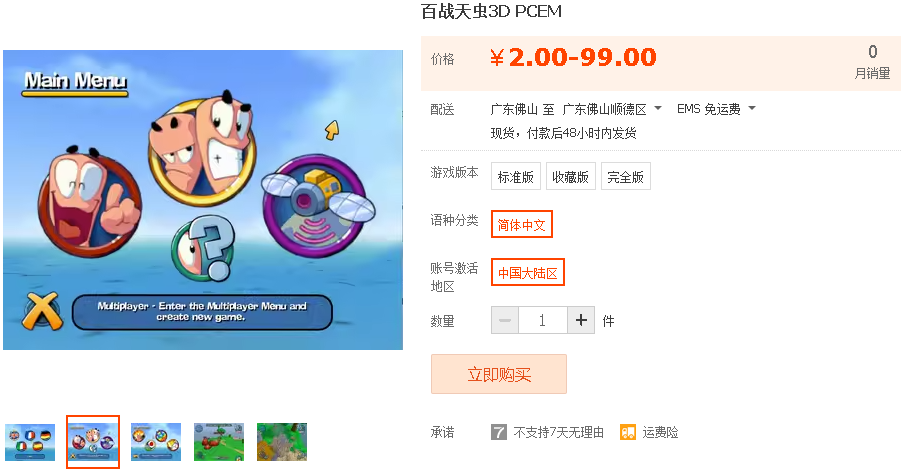Open the flags thumbnail image
Image resolution: width=904 pixels, height=472 pixels.
tap(30, 442)
